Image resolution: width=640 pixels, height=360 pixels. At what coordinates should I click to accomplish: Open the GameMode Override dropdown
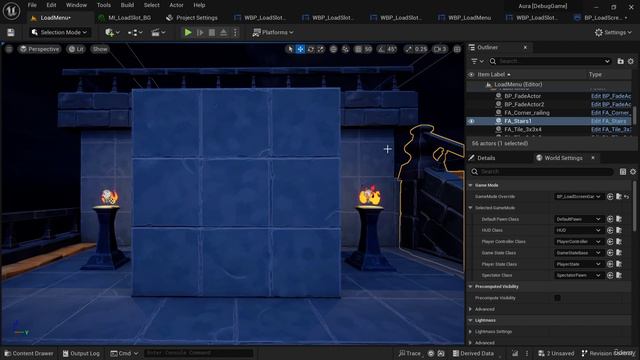click(x=578, y=197)
